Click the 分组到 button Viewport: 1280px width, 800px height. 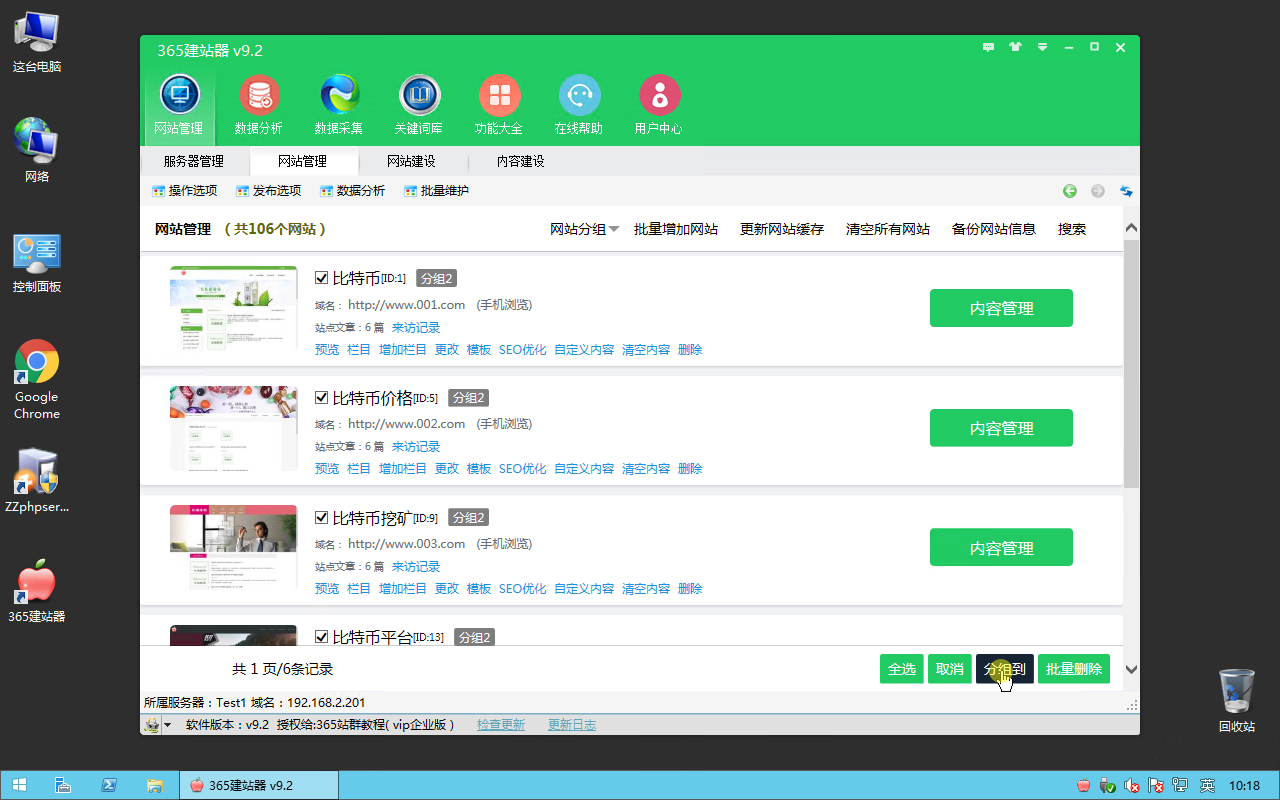[x=1005, y=669]
